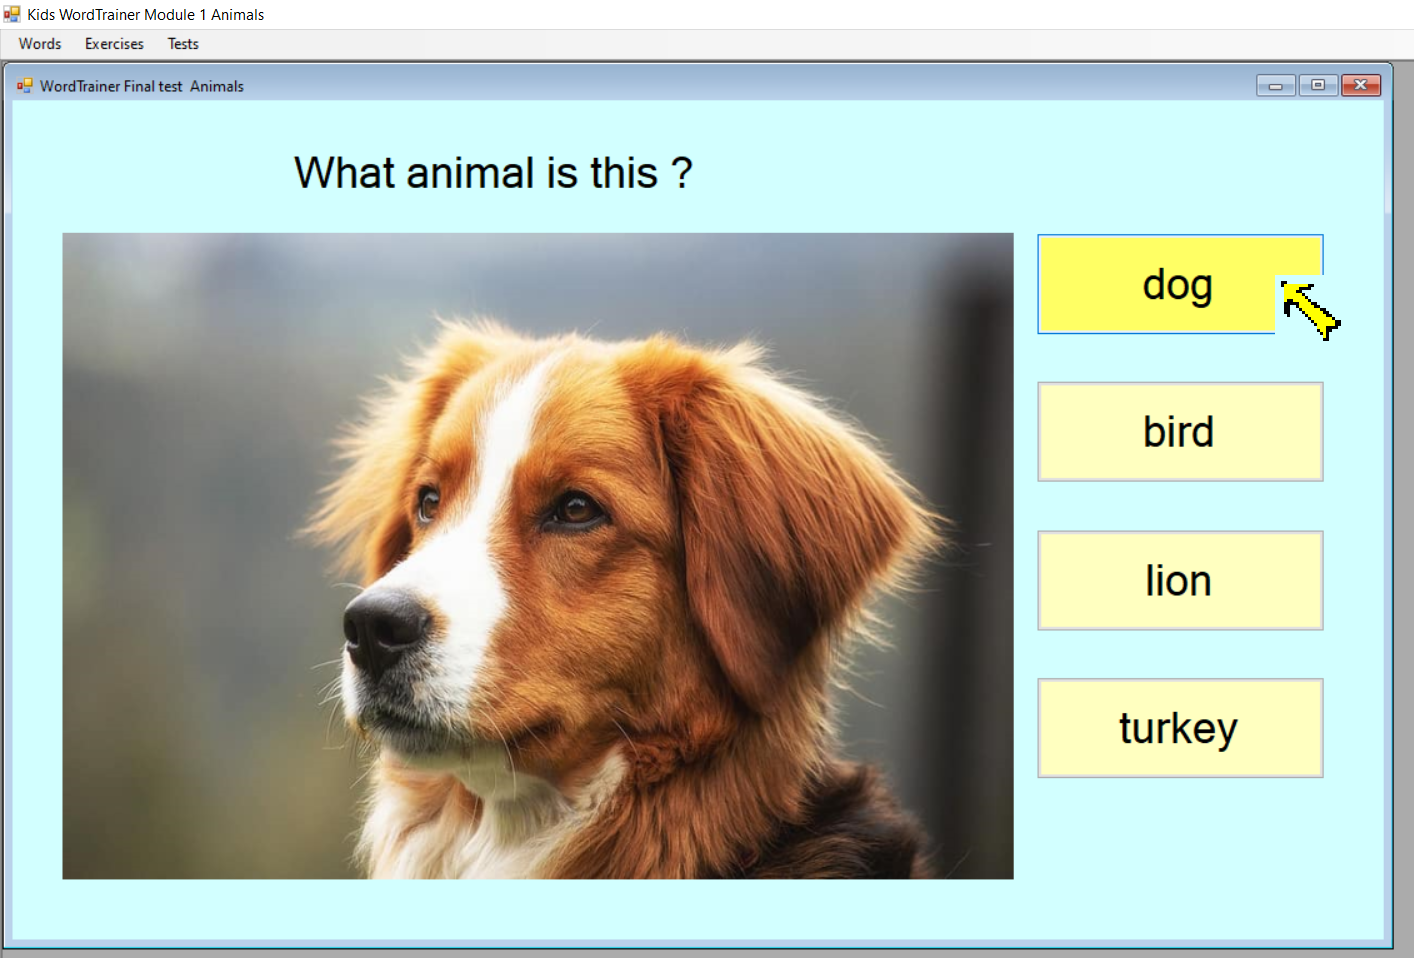
Task: Maximize the Final test Animals window
Action: pos(1318,85)
